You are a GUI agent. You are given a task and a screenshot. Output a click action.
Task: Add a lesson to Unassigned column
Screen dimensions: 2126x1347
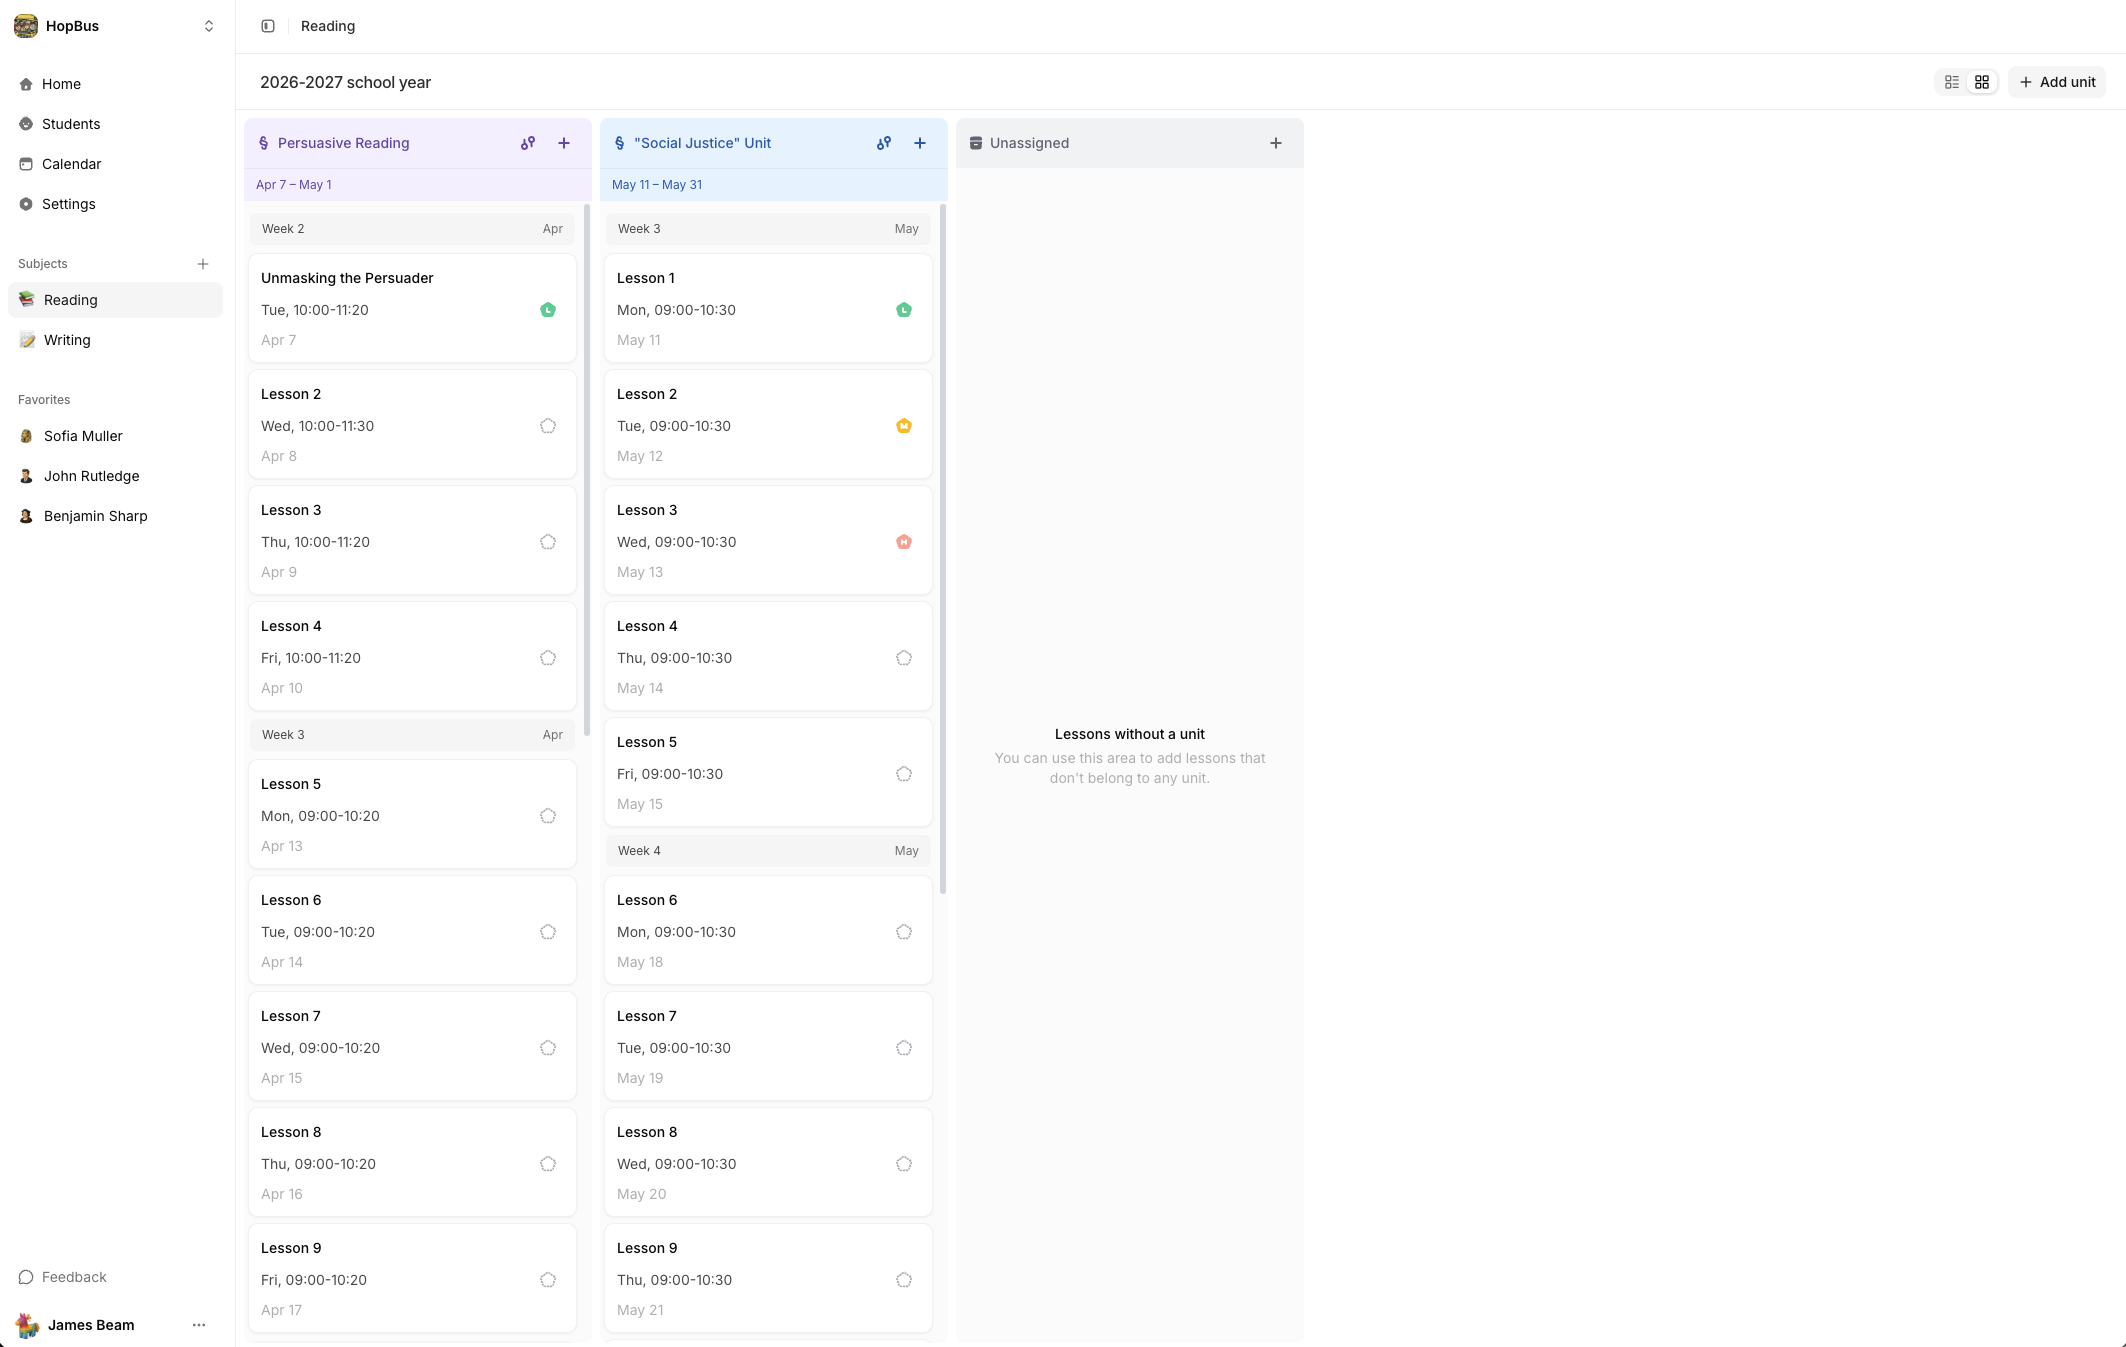(1276, 143)
